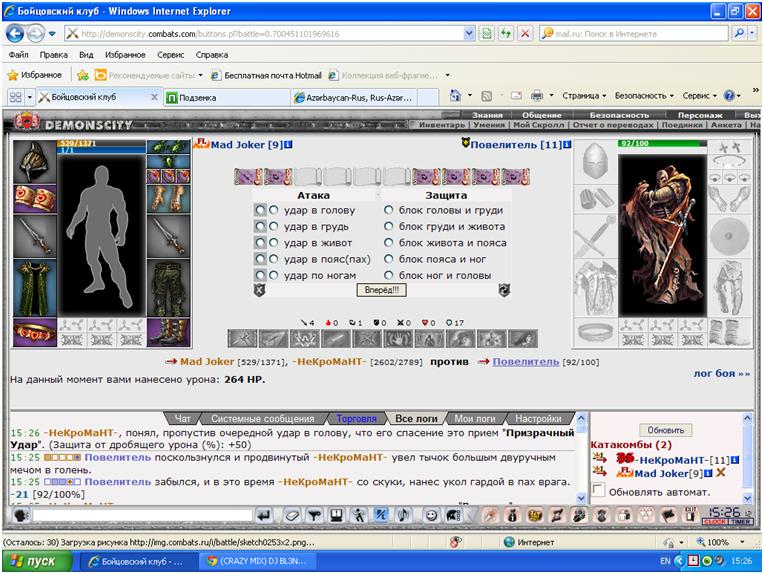This screenshot has height=574, width=764.
Task: Click the exit door icon in bottom bar
Action: (x=690, y=516)
